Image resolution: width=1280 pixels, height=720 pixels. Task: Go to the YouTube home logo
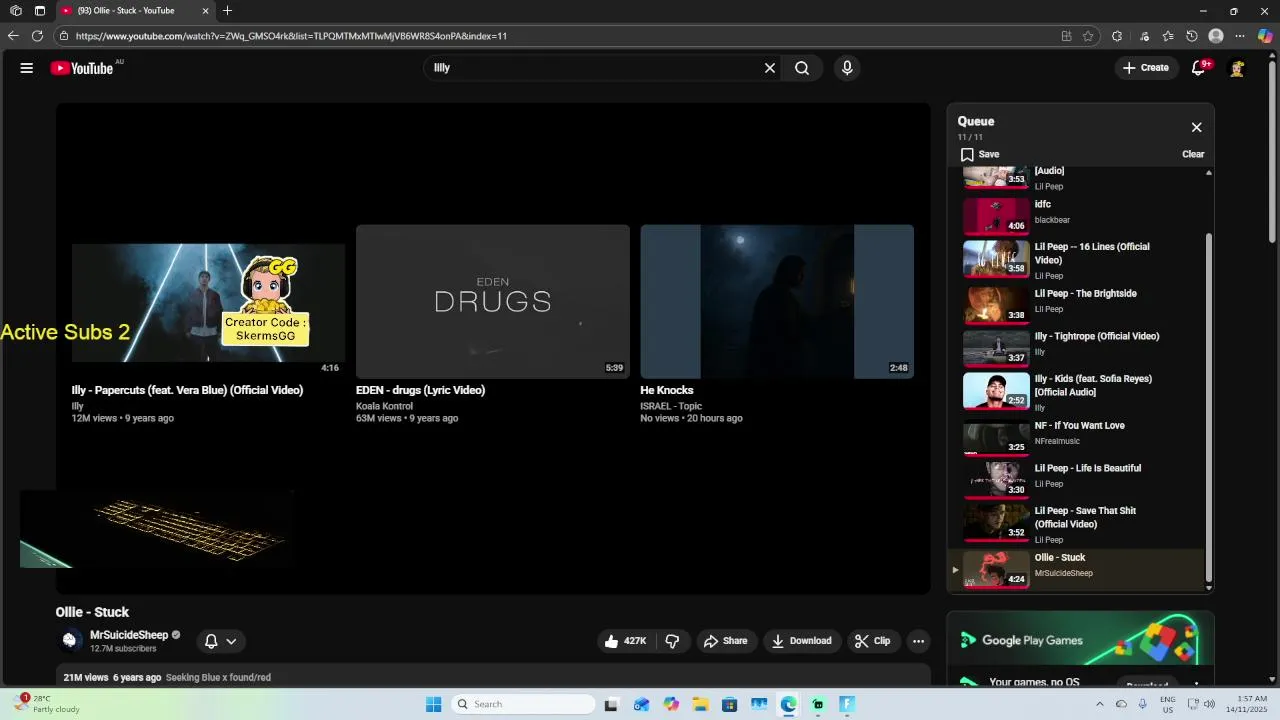(x=82, y=68)
